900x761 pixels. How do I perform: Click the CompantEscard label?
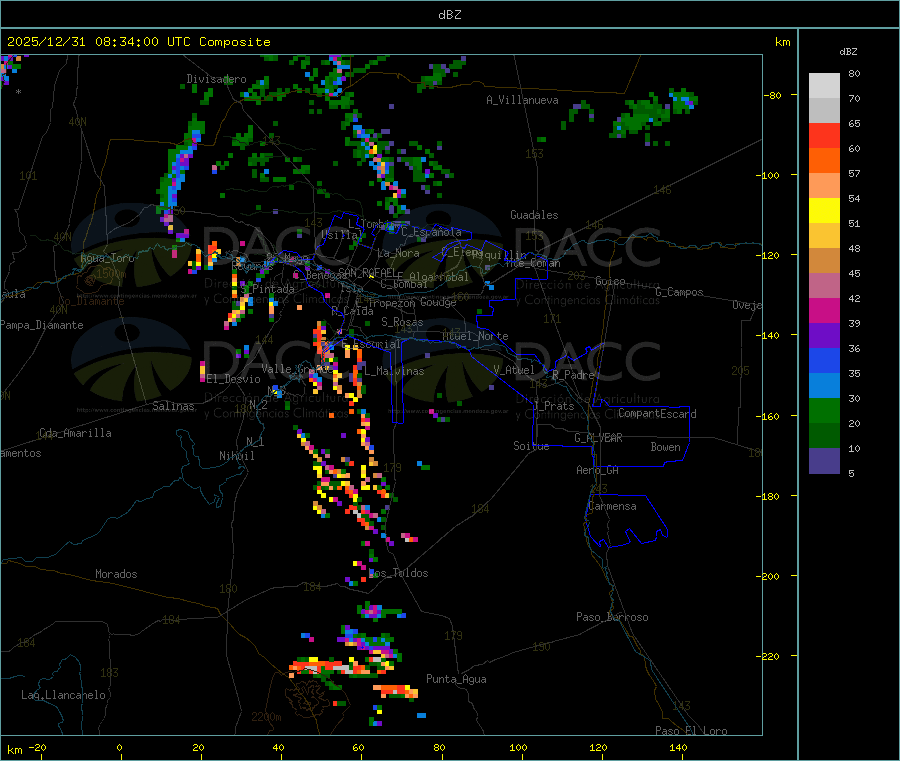pos(657,414)
